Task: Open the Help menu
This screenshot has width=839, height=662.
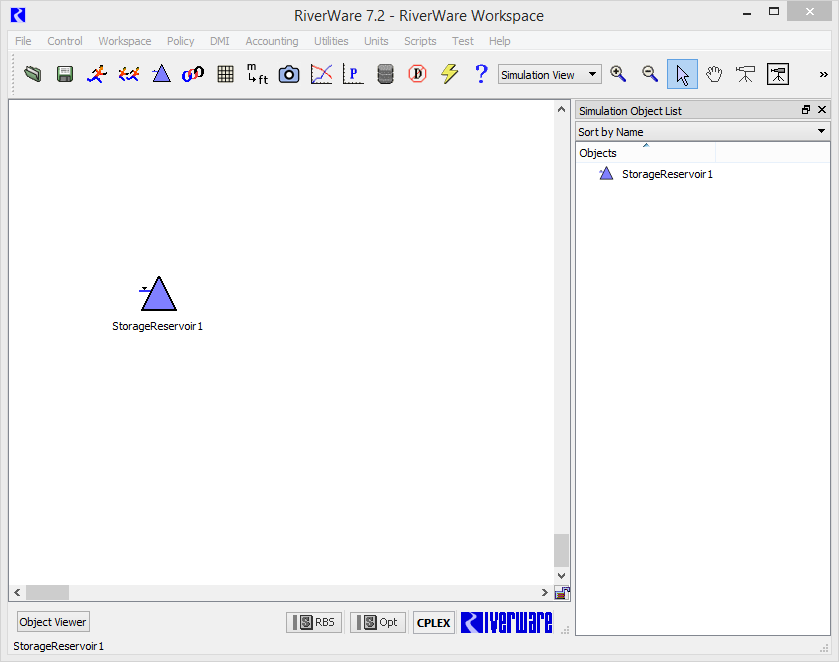Action: [499, 41]
